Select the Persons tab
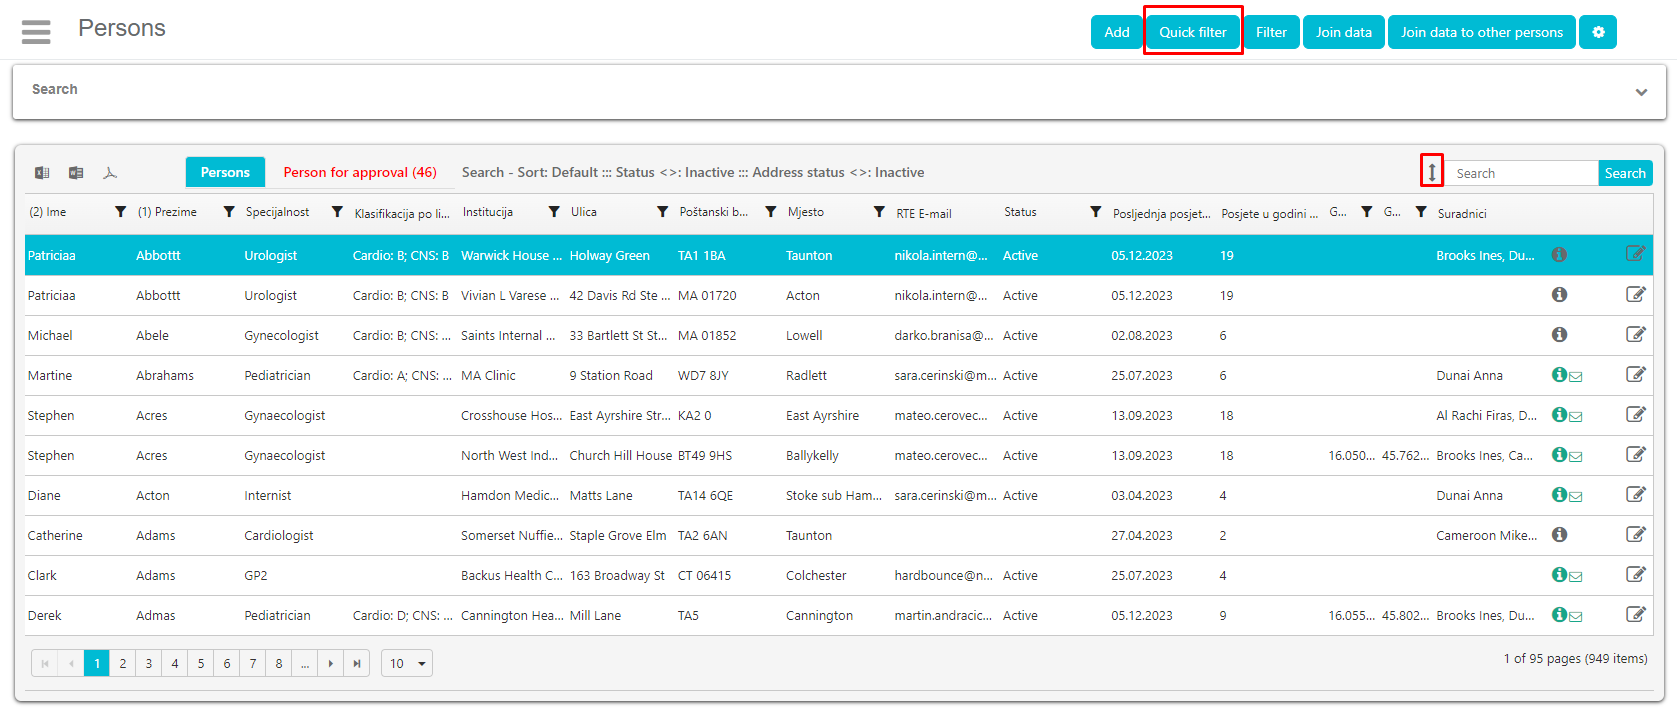This screenshot has width=1677, height=709. pyautogui.click(x=225, y=172)
